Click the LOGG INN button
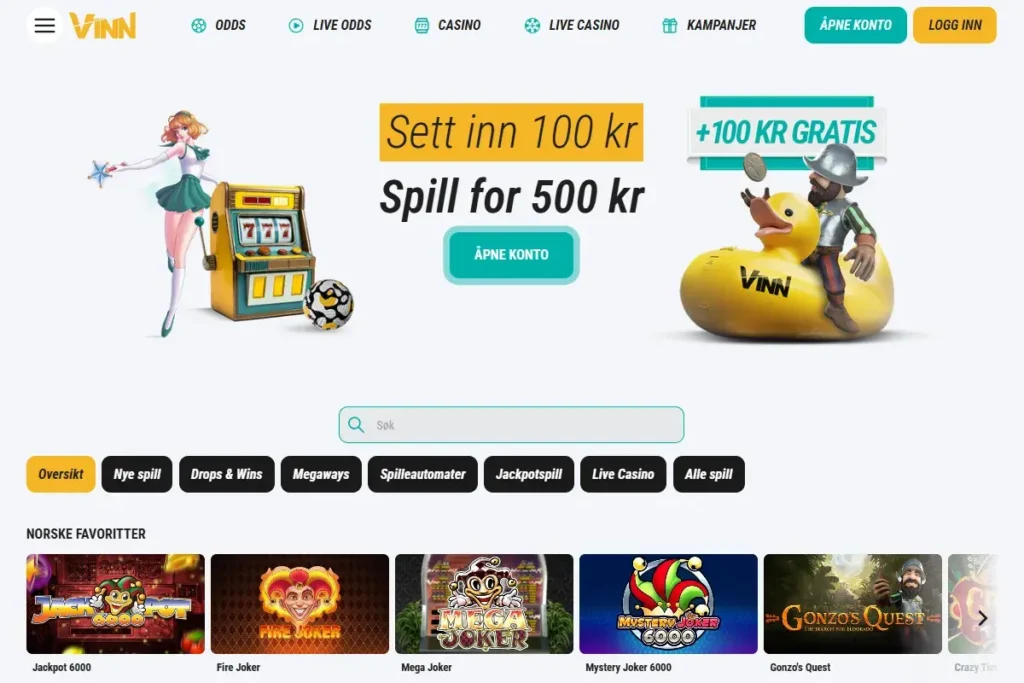 [x=954, y=25]
